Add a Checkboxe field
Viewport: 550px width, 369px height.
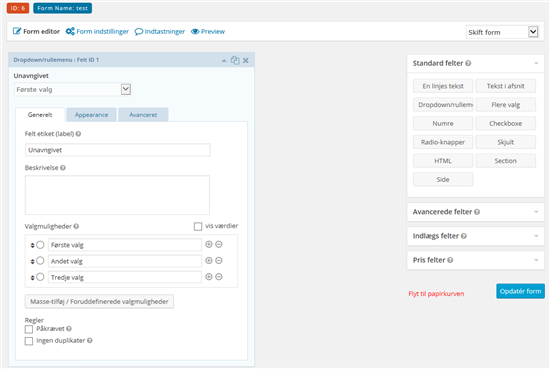[505, 123]
